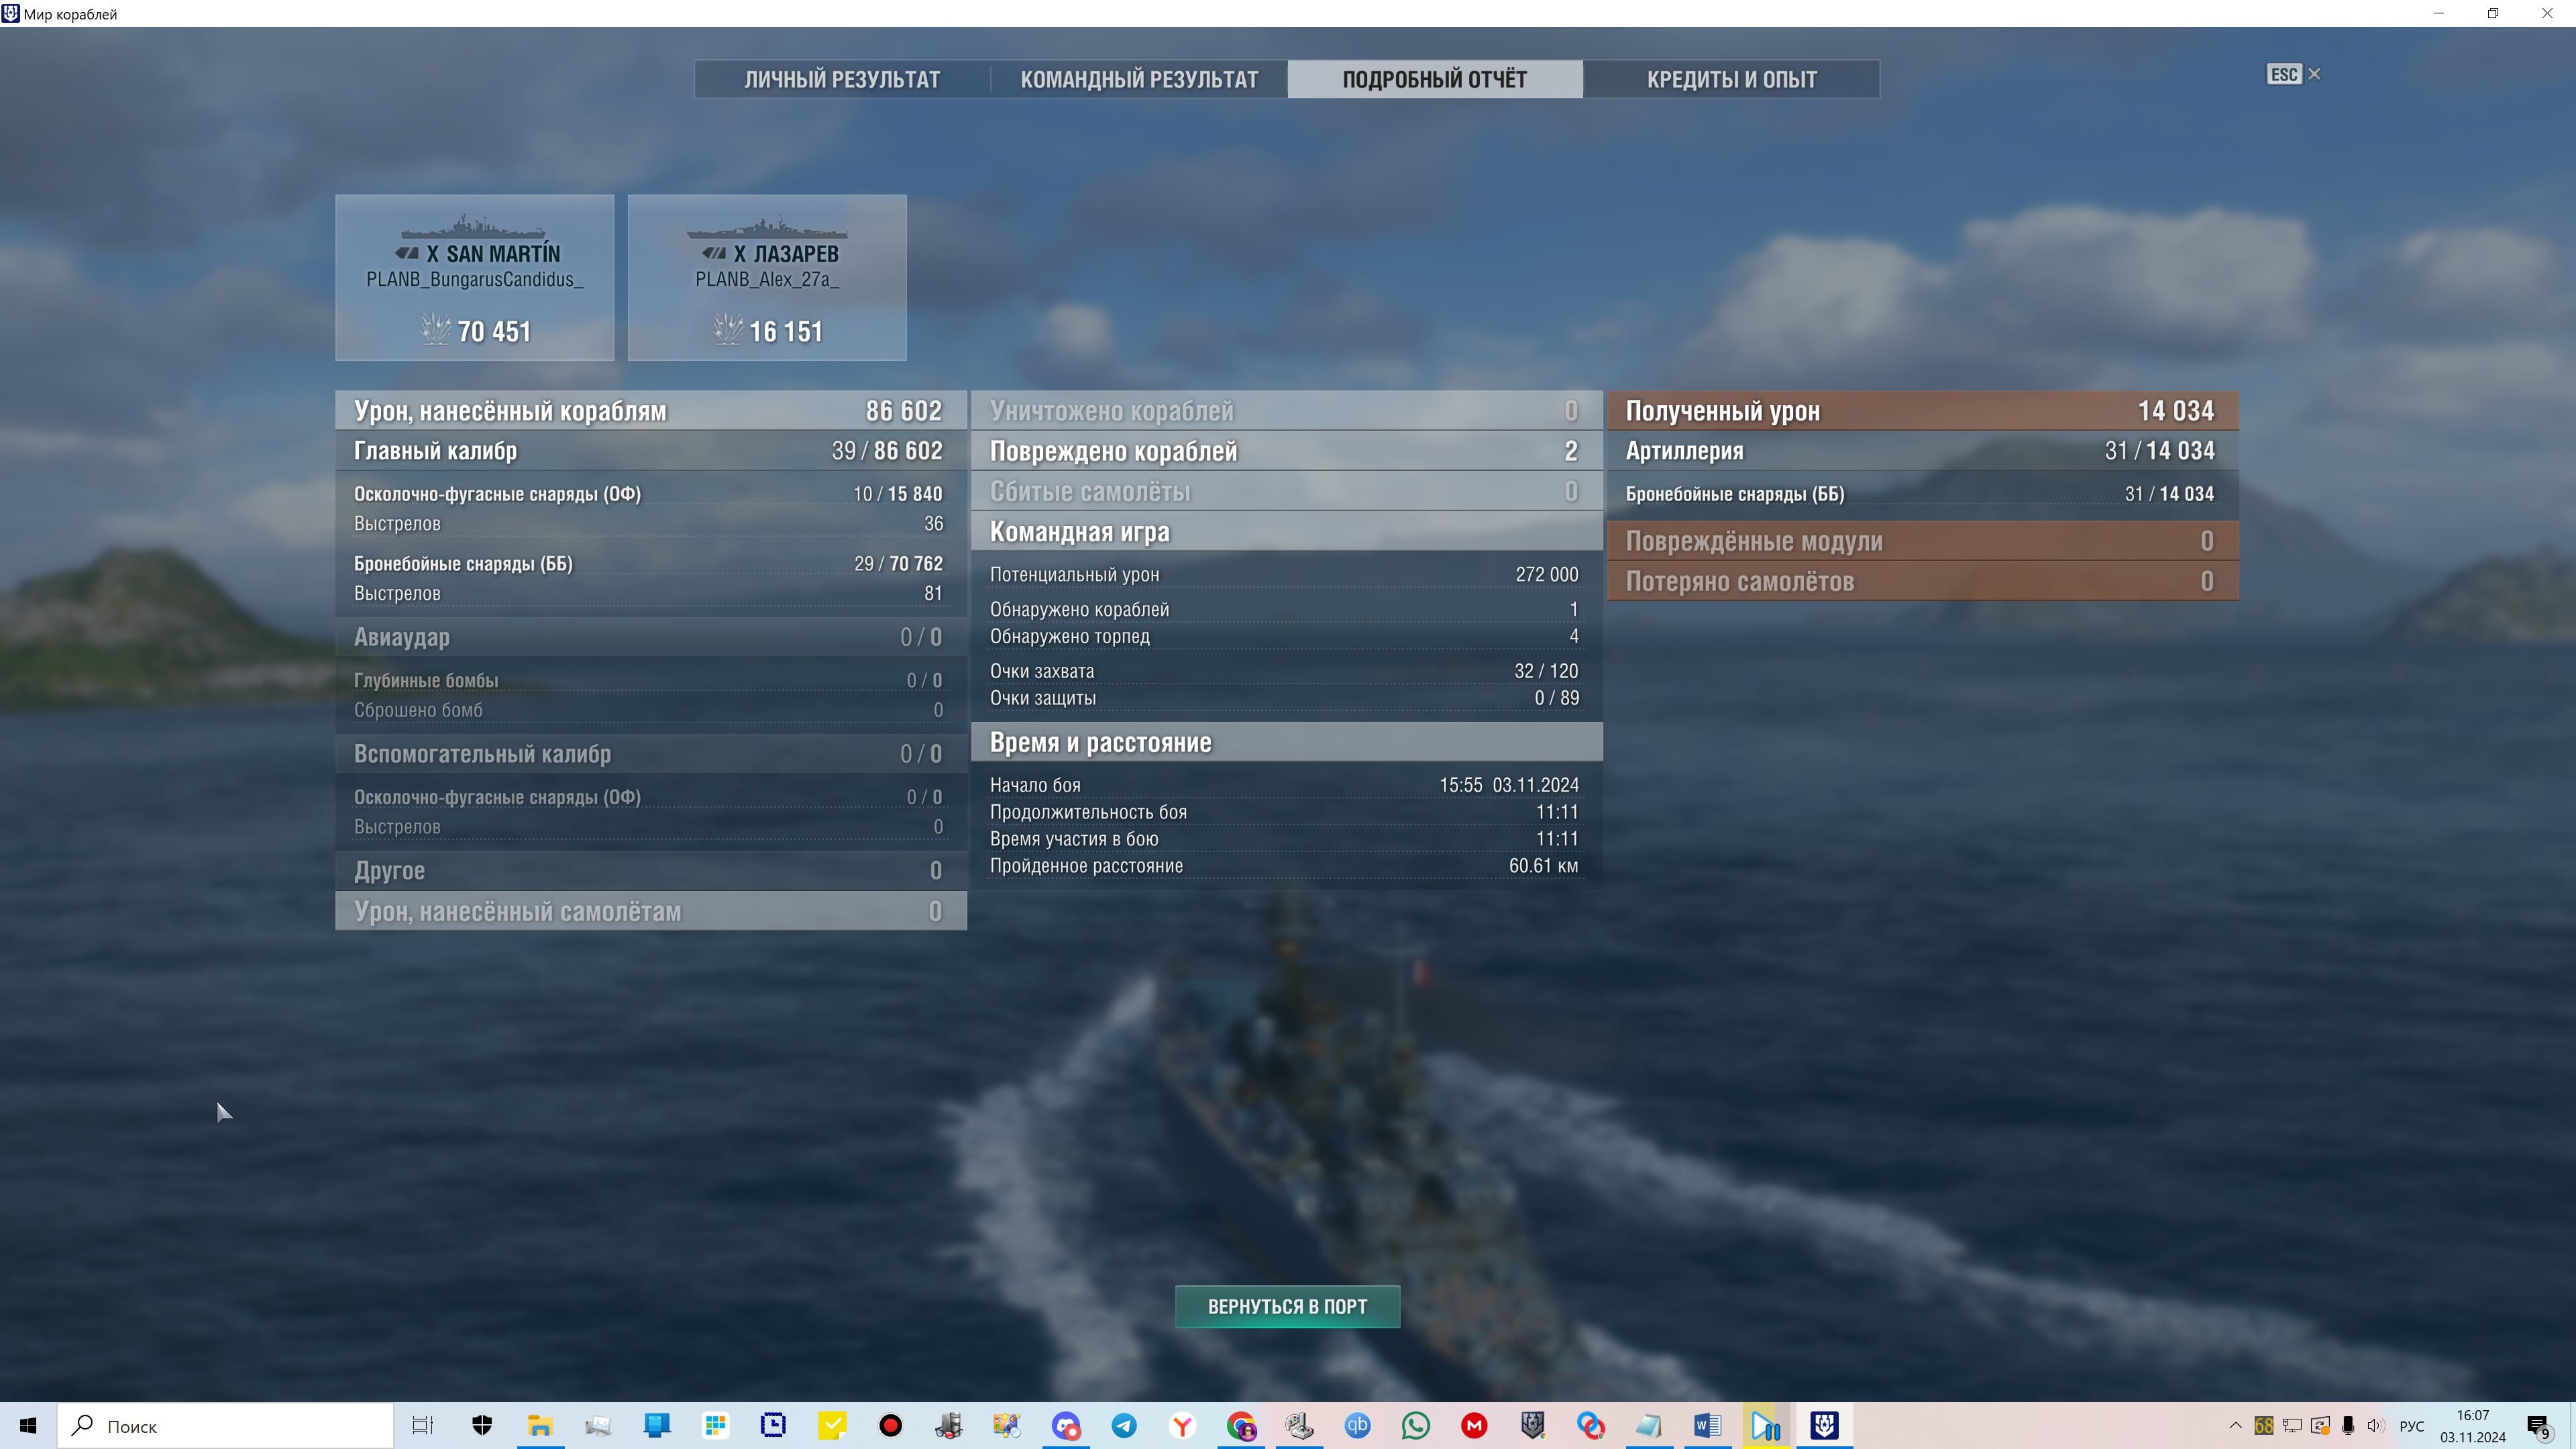The width and height of the screenshot is (2576, 1449).
Task: Open the КРЕДИТЫ И ОПЫТ tab
Action: coord(1731,79)
